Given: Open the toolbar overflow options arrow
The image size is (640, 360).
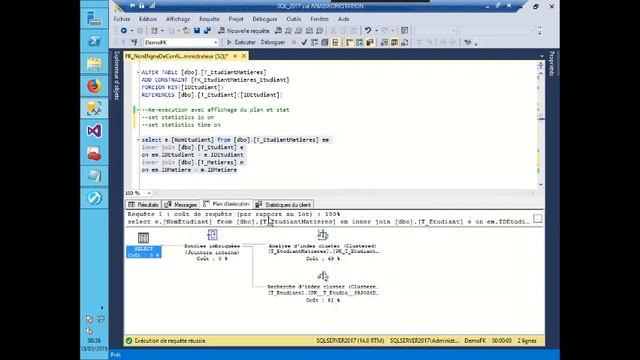Looking at the screenshot, I should (x=476, y=43).
